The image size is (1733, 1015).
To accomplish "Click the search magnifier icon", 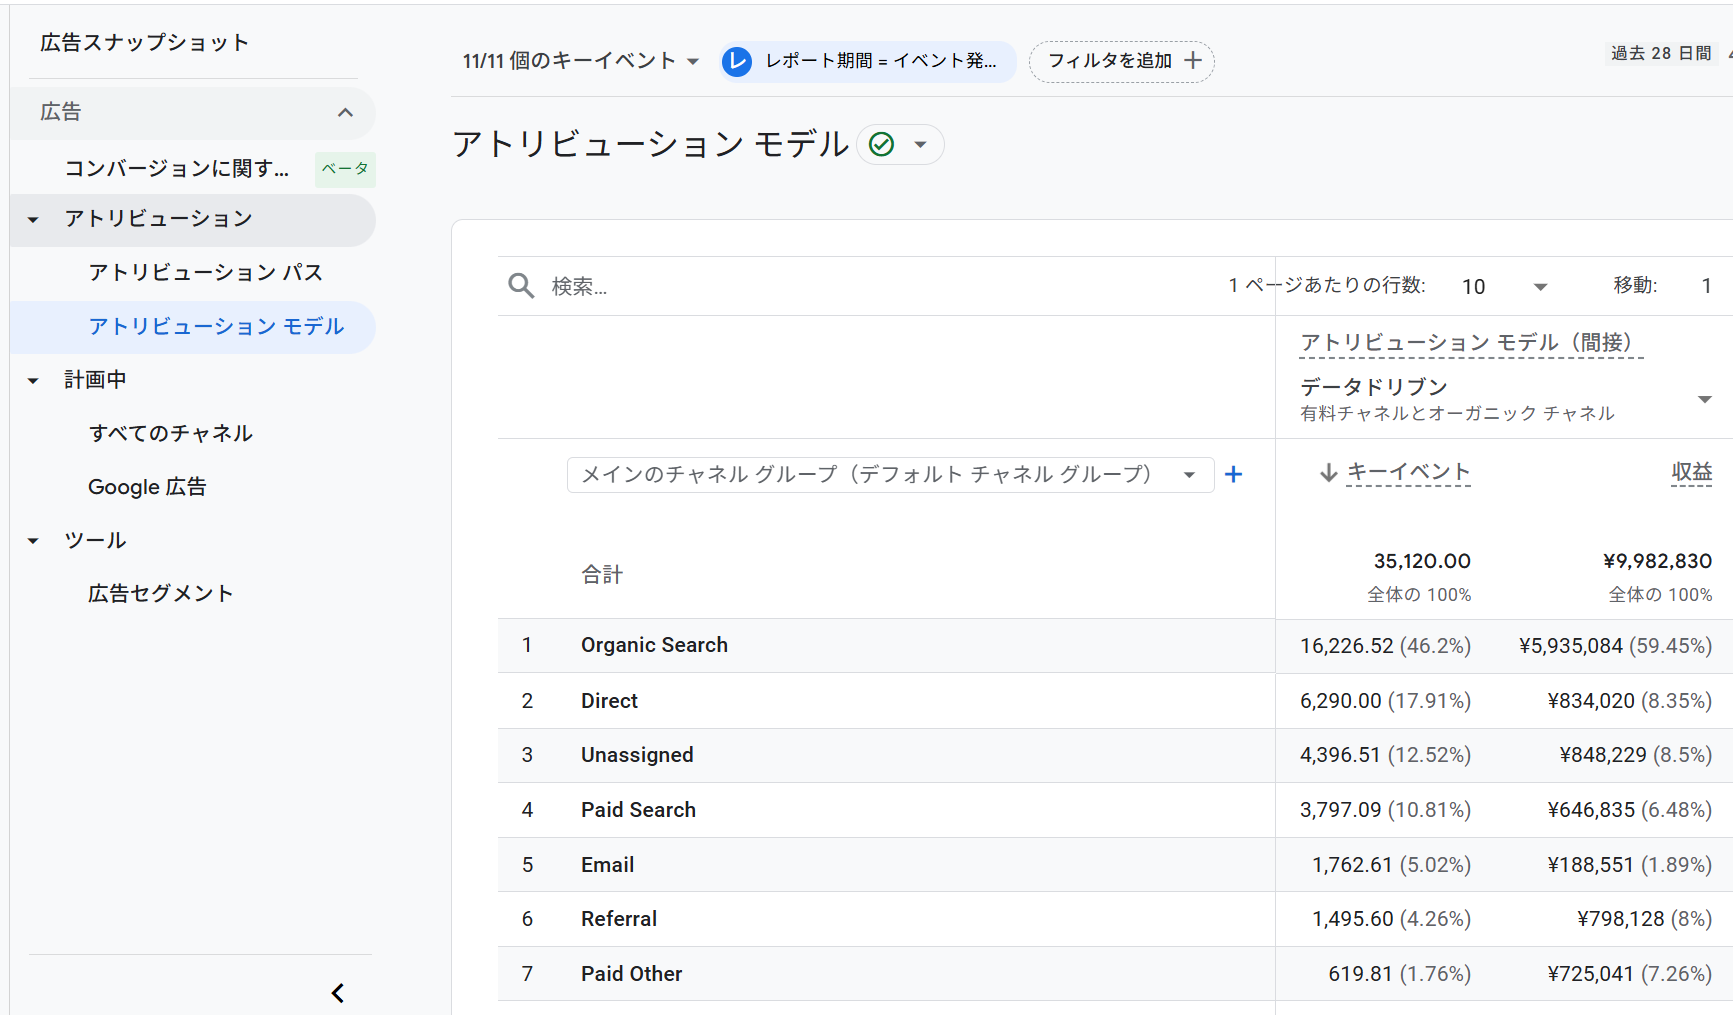I will click(x=521, y=286).
